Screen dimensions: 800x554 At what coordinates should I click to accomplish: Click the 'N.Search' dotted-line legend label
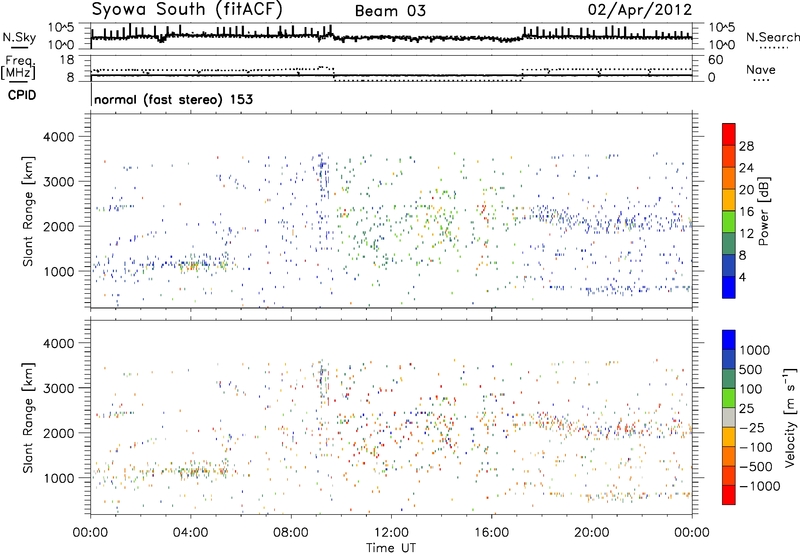(x=772, y=37)
